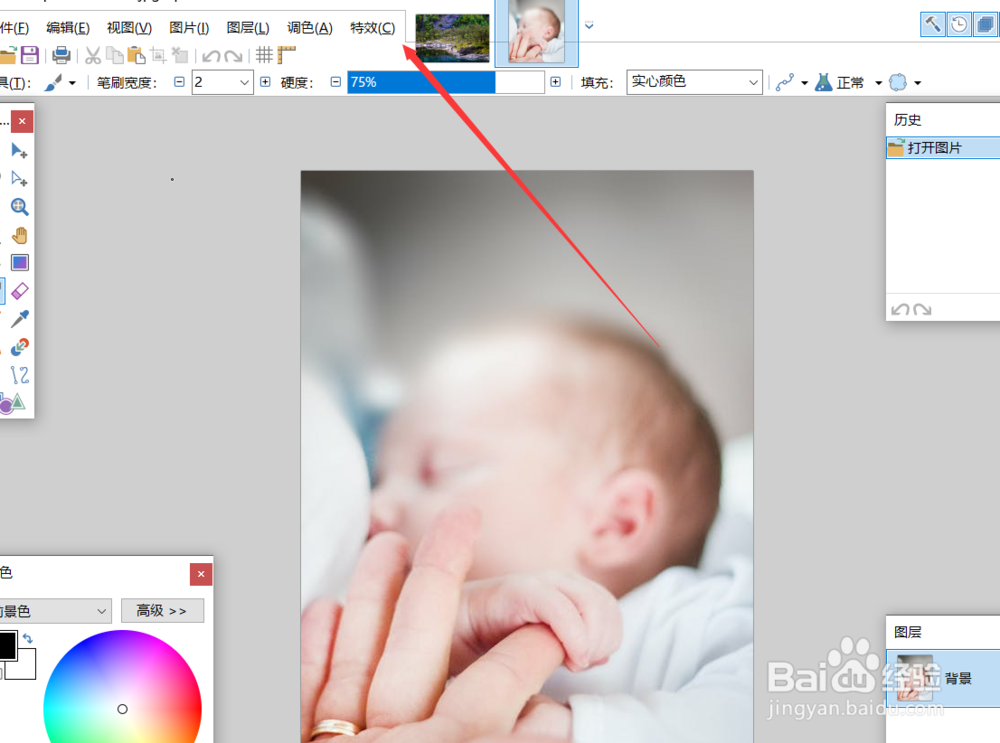Increase hardness with plus button

pyautogui.click(x=555, y=82)
